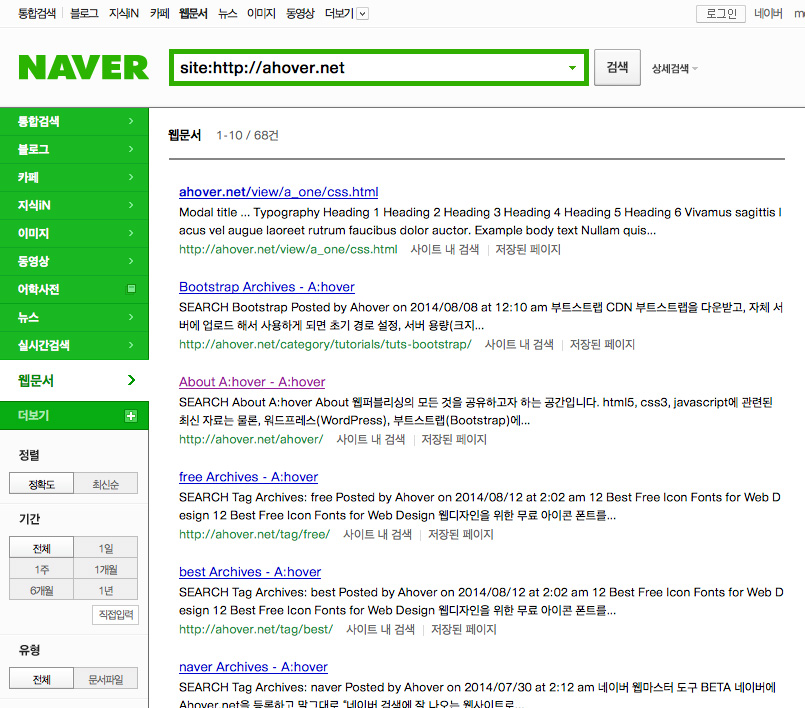Sort results by 정확도
Image resolution: width=805 pixels, height=708 pixels.
(x=42, y=484)
